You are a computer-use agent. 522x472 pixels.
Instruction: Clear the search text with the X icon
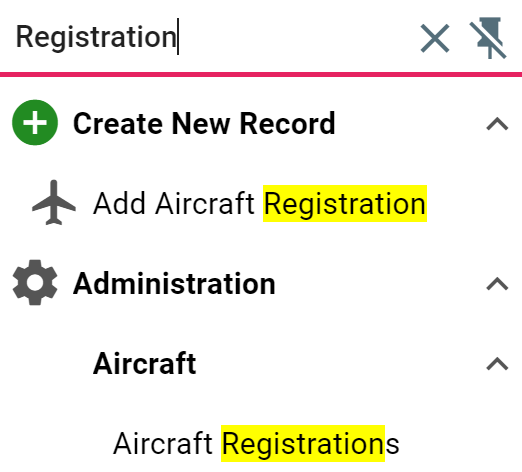pos(435,38)
